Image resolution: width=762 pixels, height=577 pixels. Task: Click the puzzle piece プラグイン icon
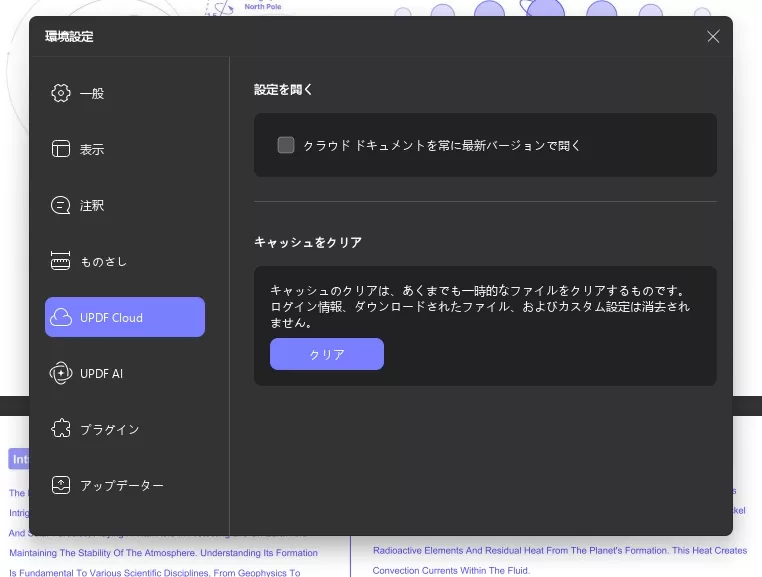61,429
